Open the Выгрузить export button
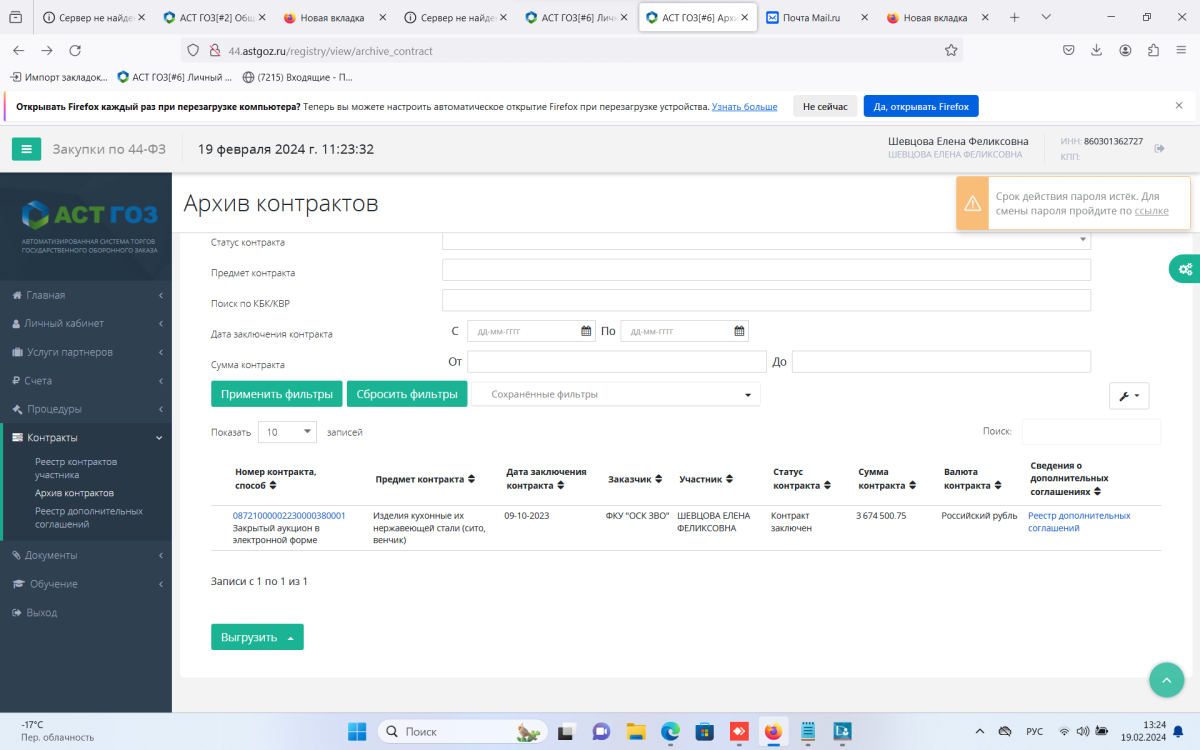 coord(257,637)
